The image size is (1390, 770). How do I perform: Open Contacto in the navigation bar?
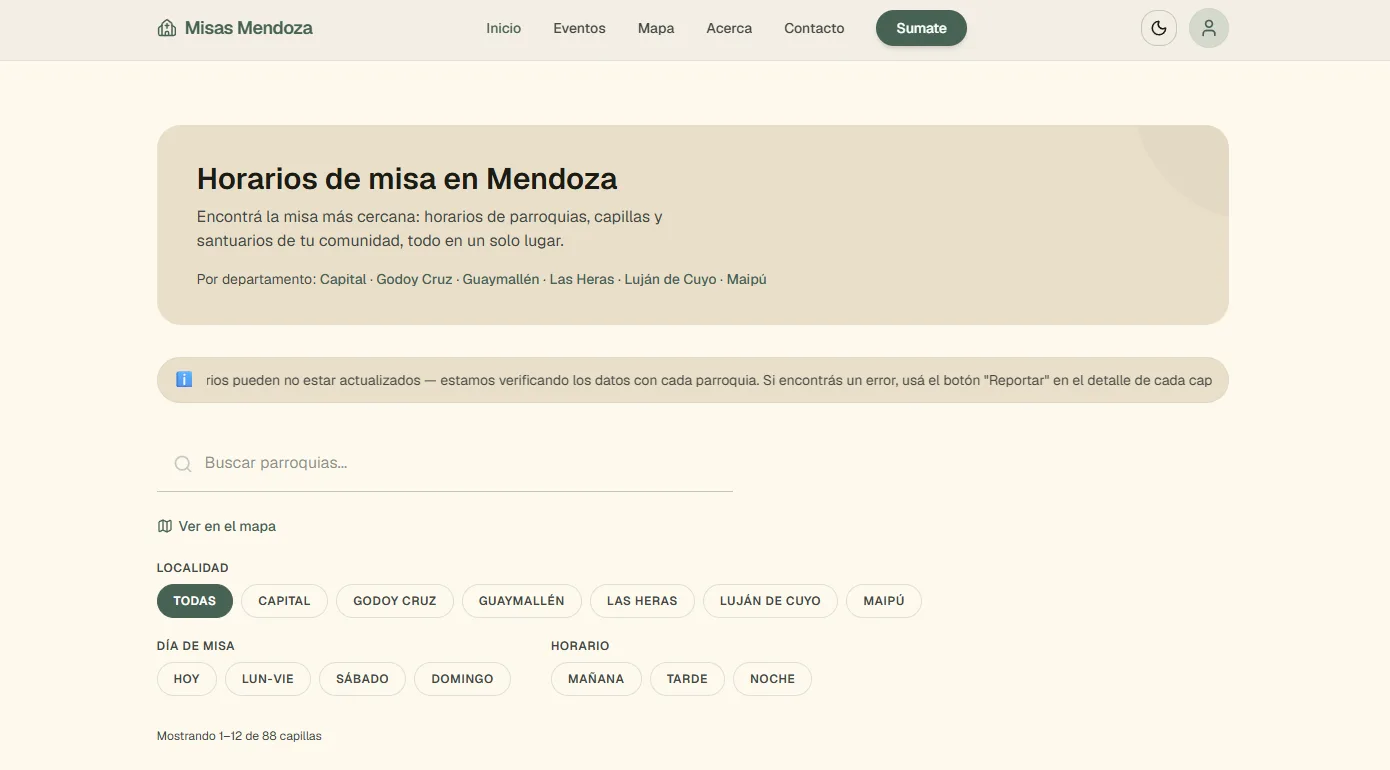click(x=814, y=28)
